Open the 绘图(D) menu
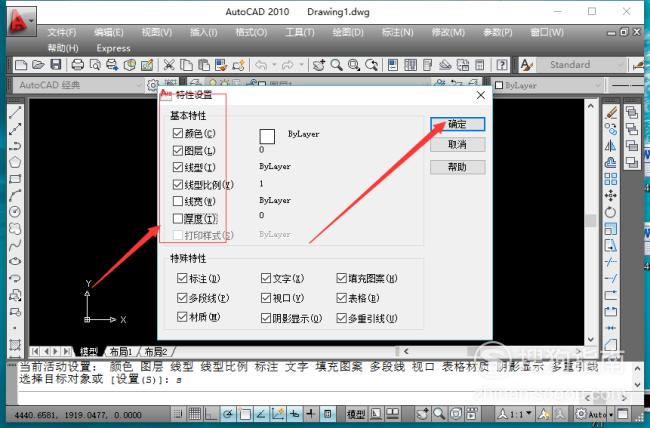Screen dimensions: 650x428 click(x=348, y=32)
